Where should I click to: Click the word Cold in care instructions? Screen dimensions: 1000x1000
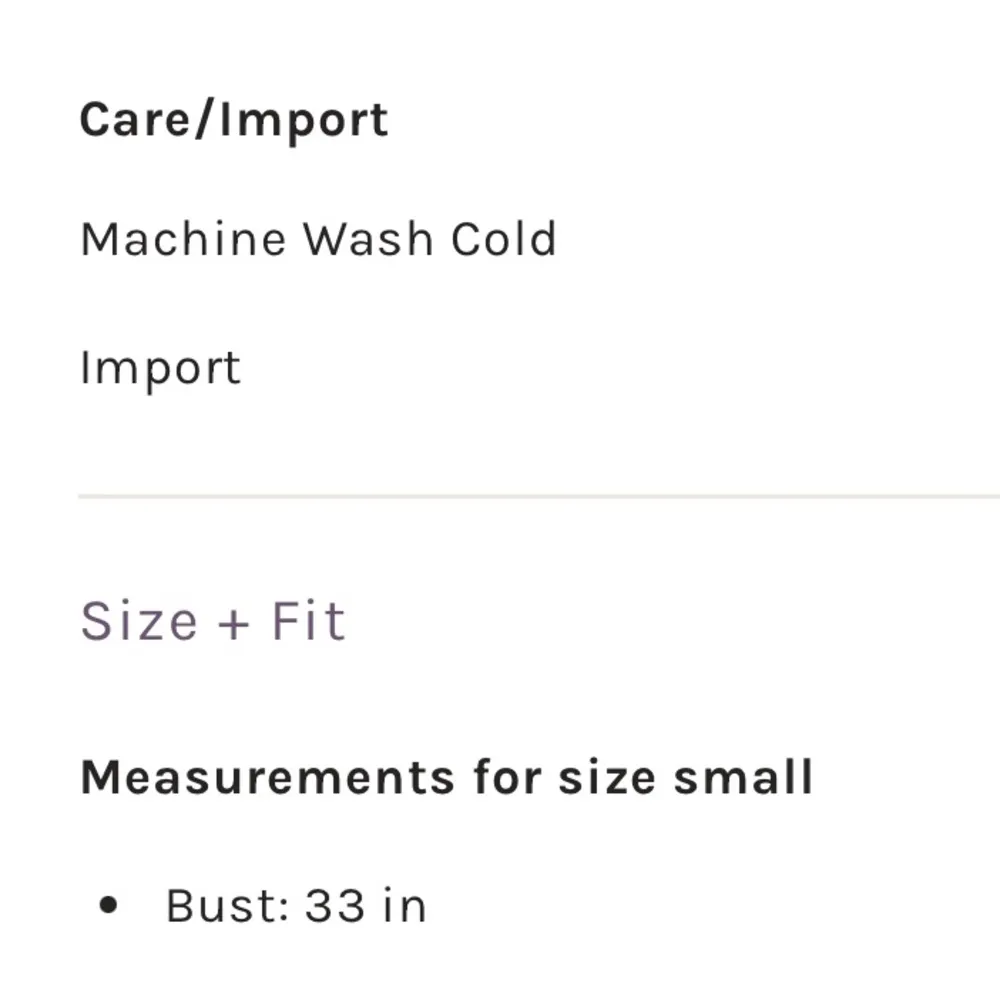(x=503, y=240)
